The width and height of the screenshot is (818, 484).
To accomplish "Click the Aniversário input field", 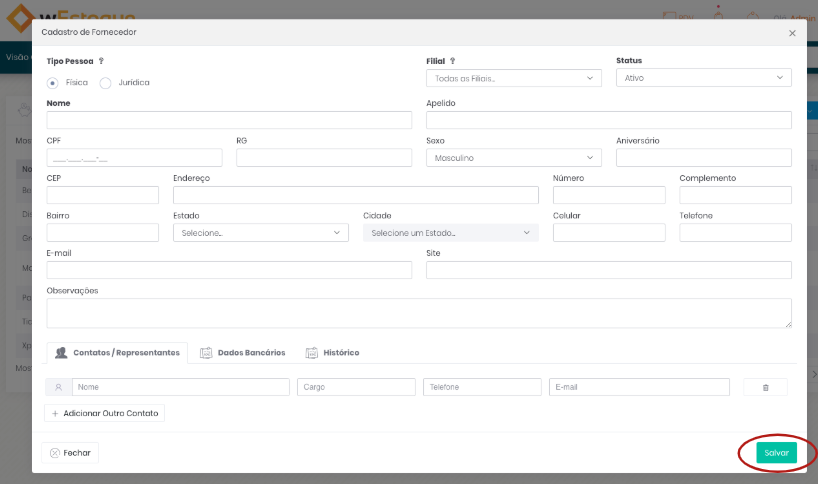I will click(x=704, y=158).
